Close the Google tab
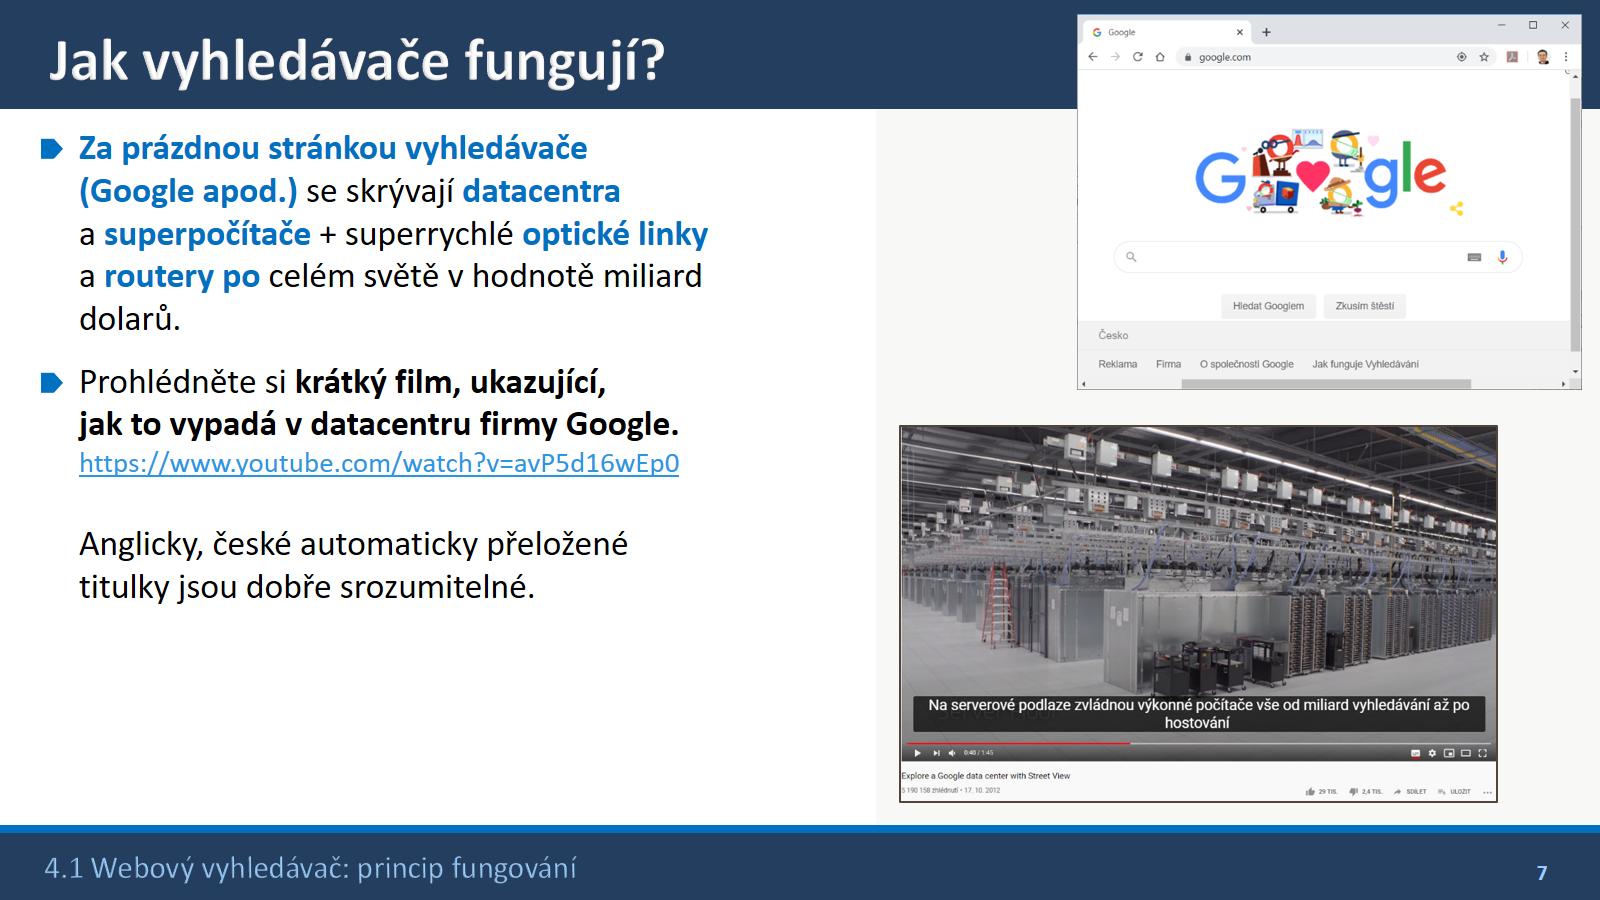1600x900 pixels. pos(1240,32)
